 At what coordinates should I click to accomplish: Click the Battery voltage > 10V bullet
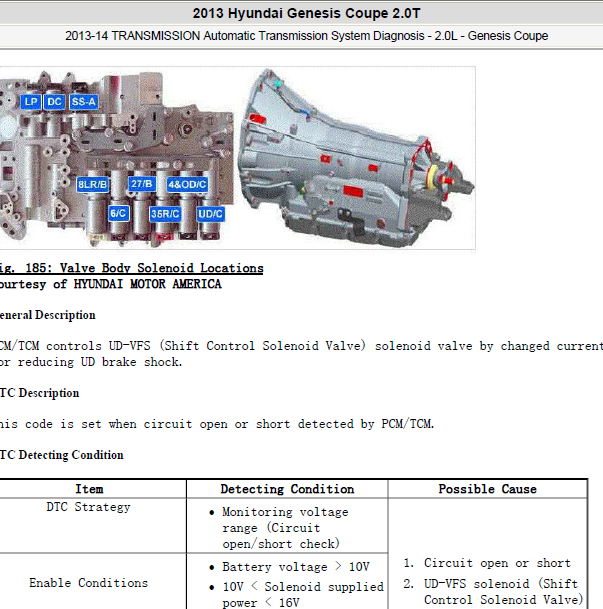point(289,567)
